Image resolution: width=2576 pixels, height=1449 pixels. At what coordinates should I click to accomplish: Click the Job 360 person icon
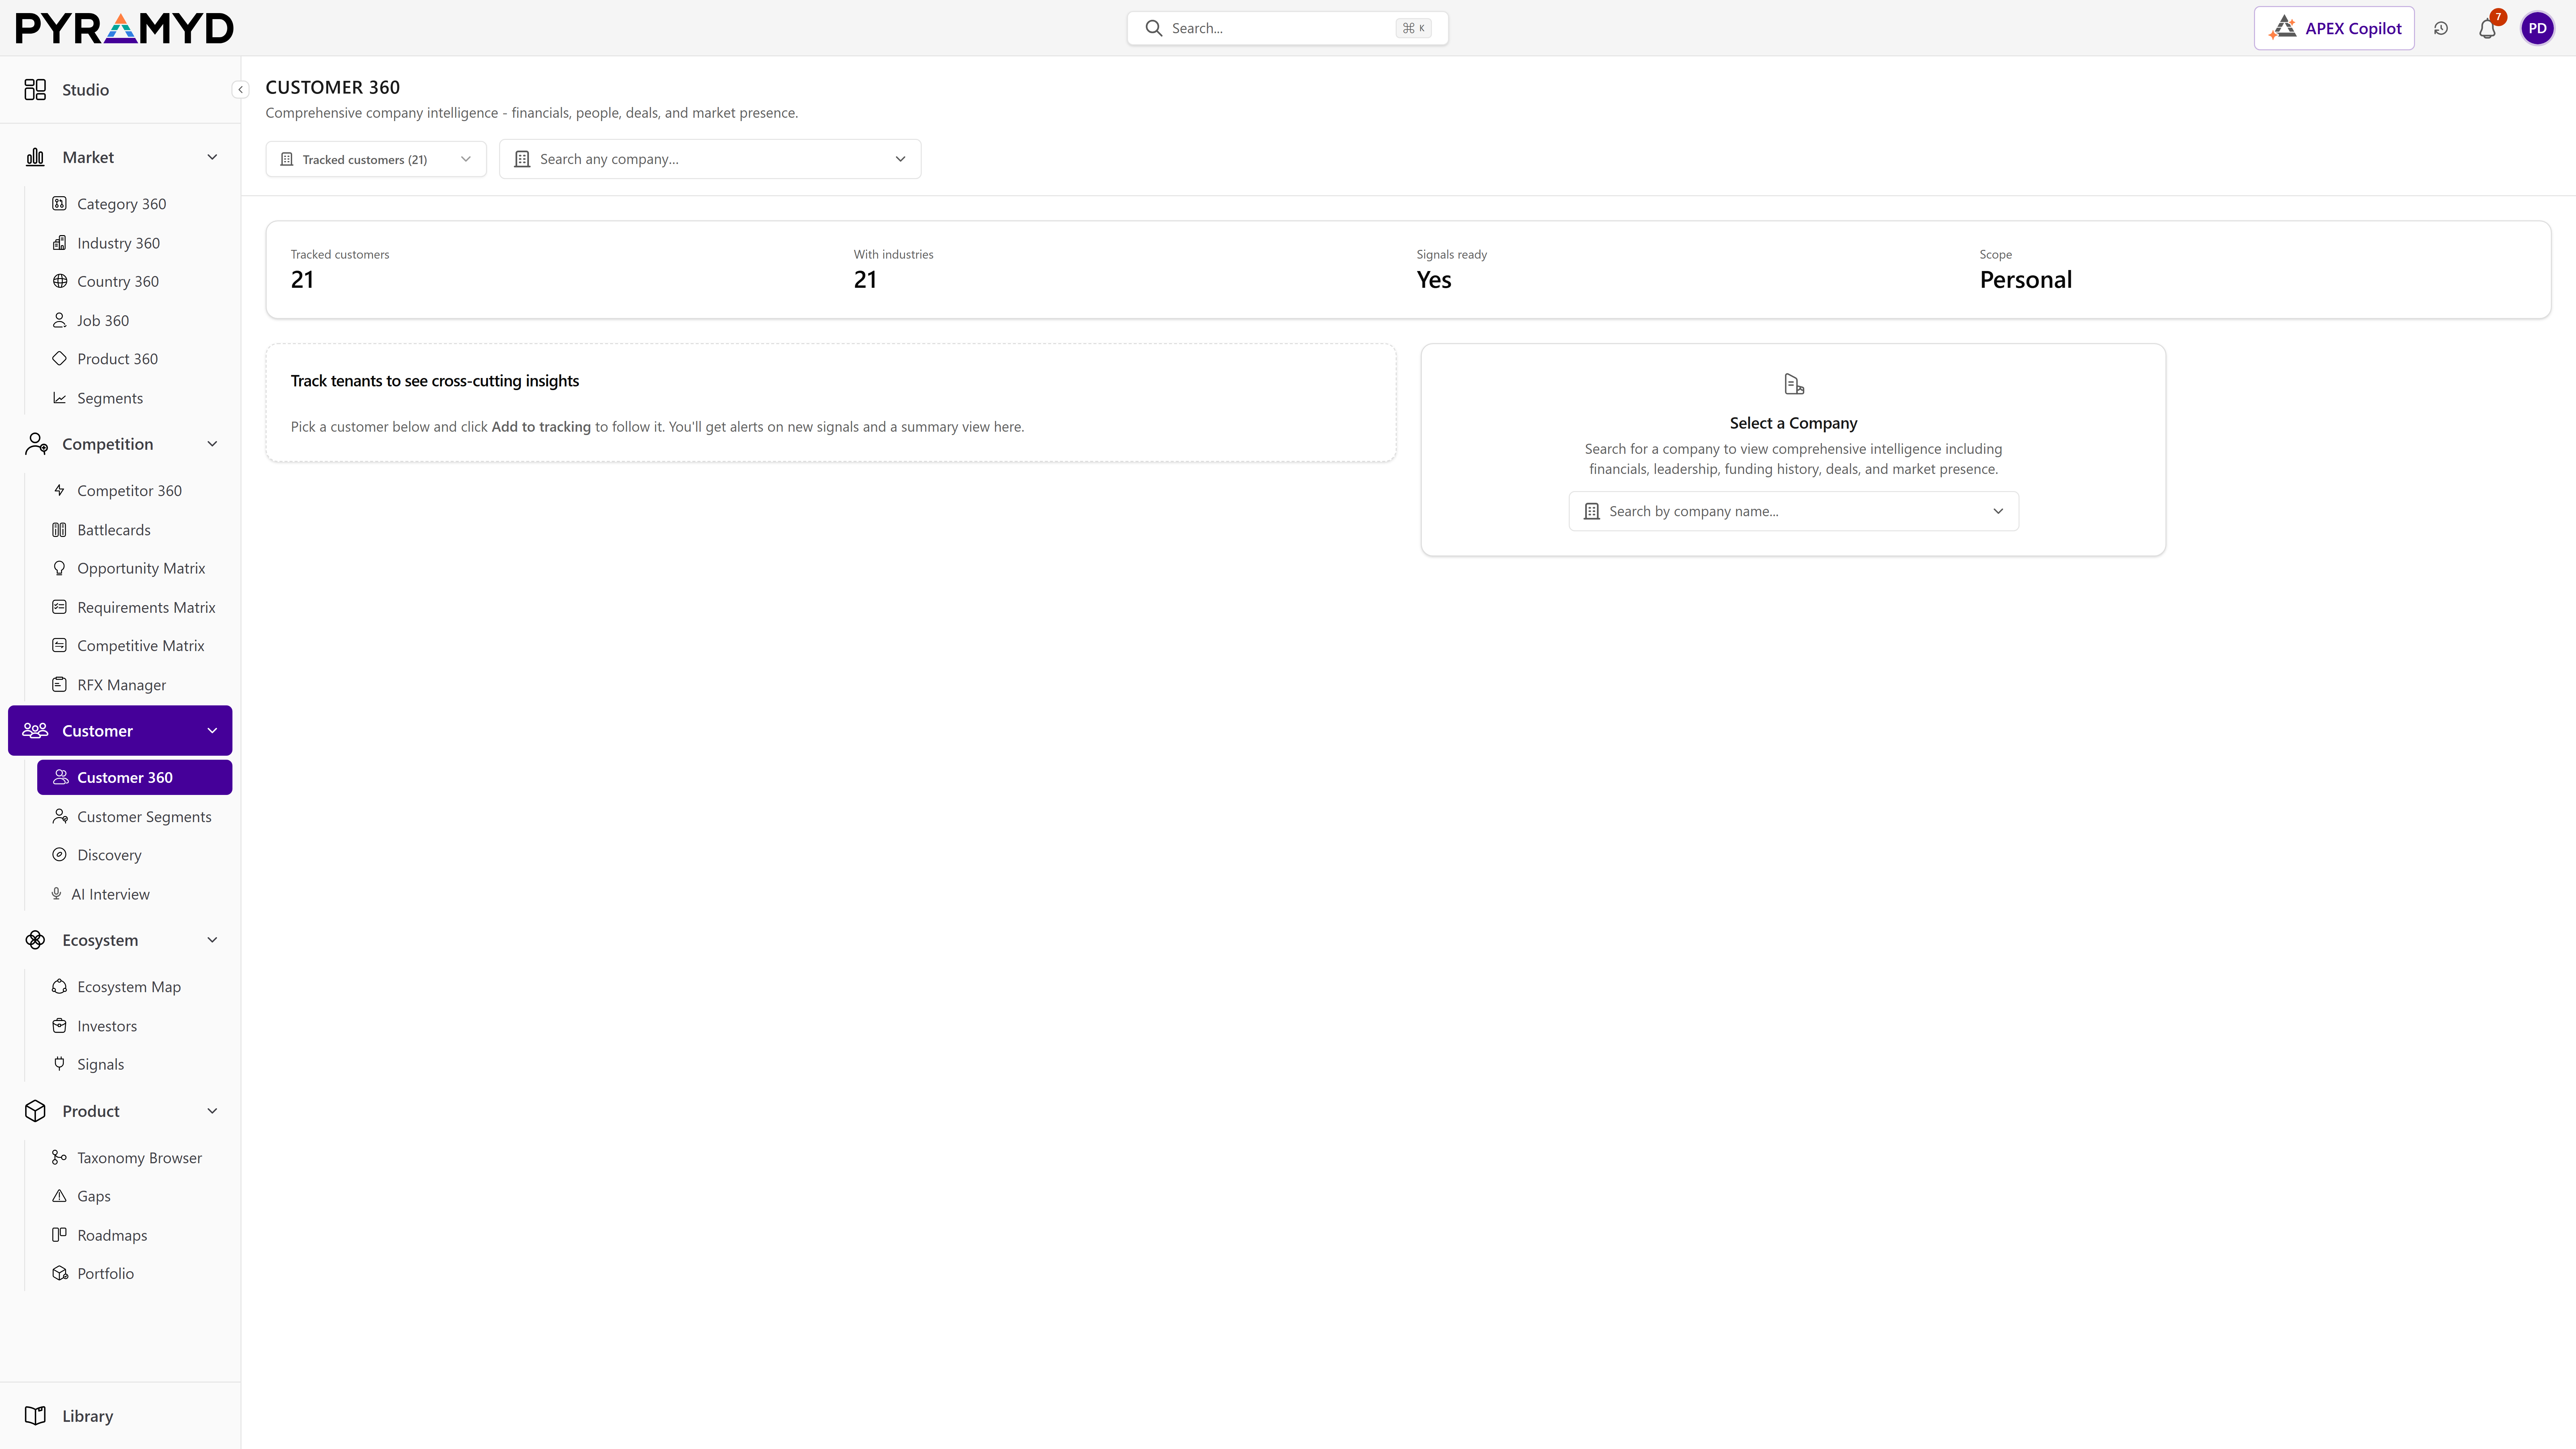[x=60, y=320]
